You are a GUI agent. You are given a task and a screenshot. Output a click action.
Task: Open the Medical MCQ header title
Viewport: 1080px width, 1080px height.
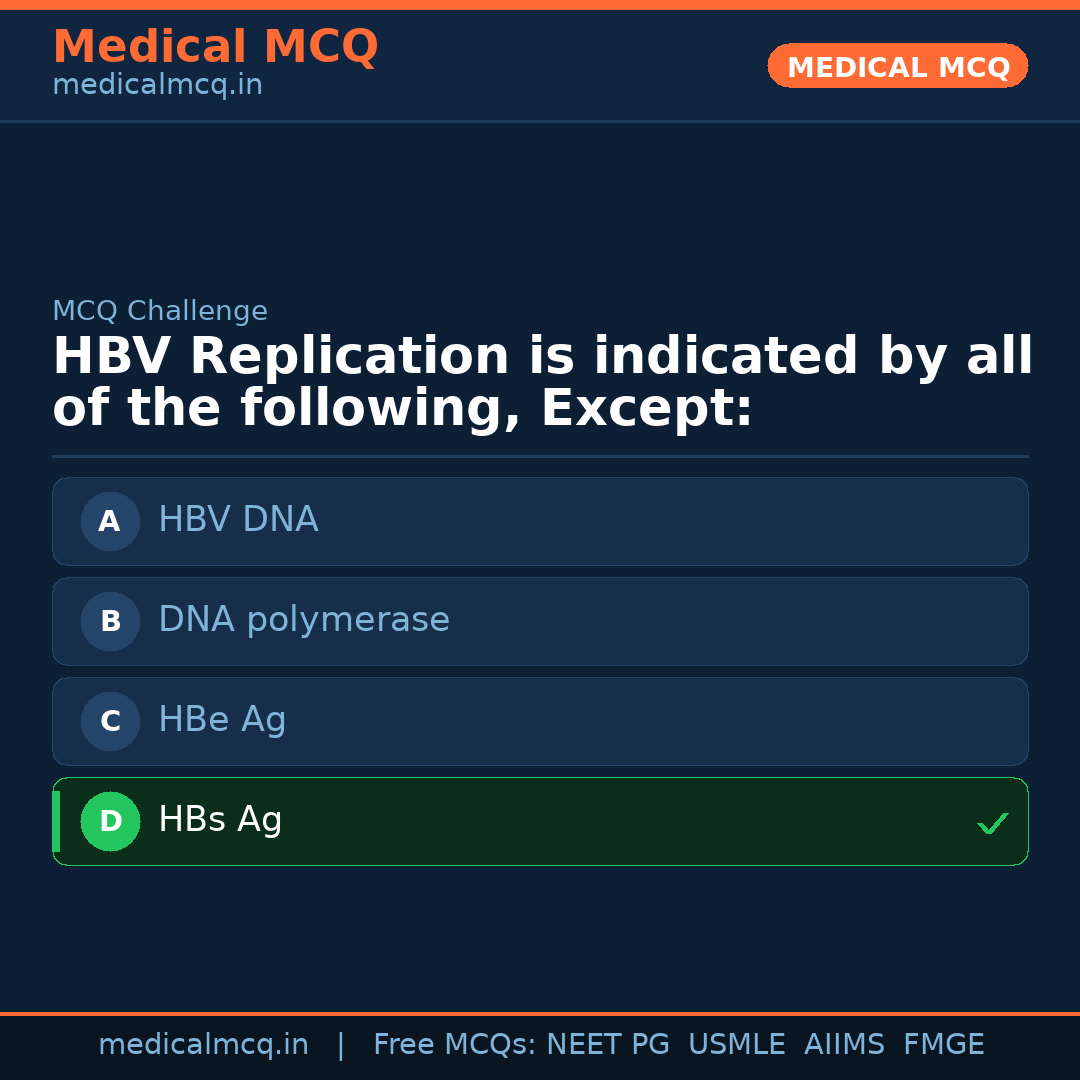coord(215,47)
